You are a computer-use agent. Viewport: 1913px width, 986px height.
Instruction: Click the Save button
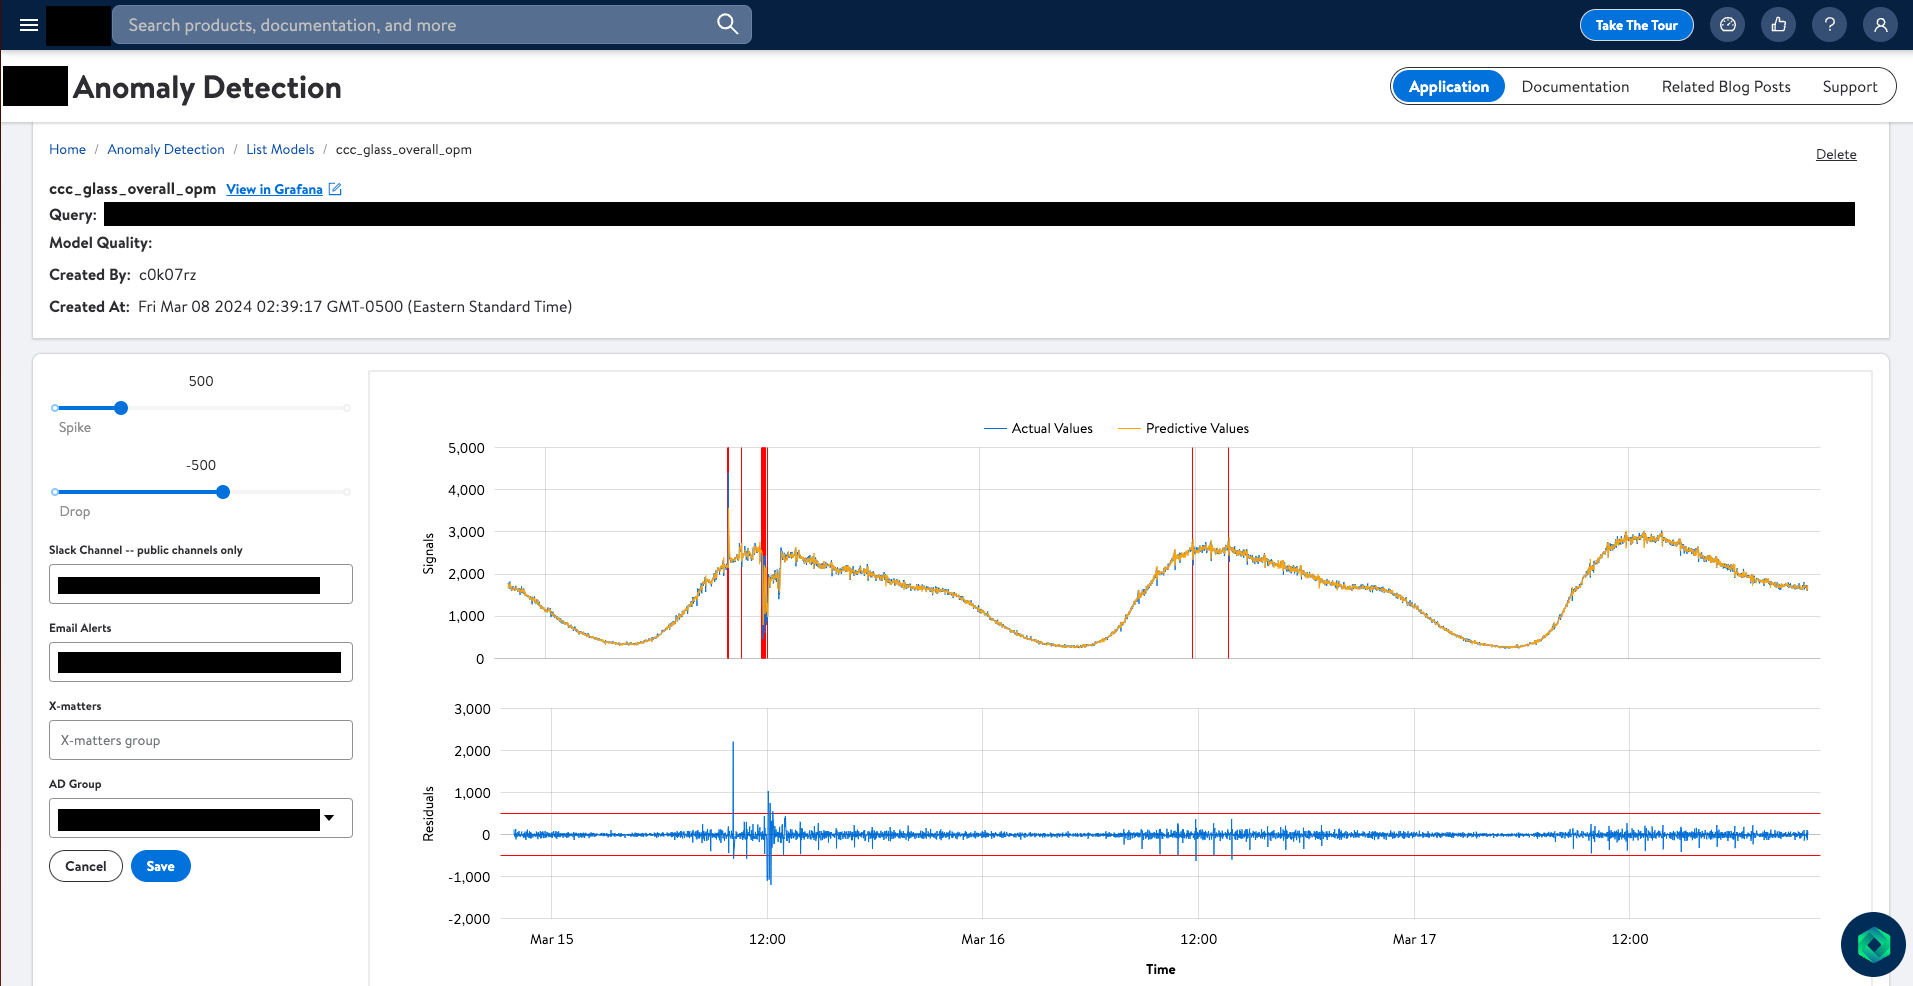click(x=160, y=866)
